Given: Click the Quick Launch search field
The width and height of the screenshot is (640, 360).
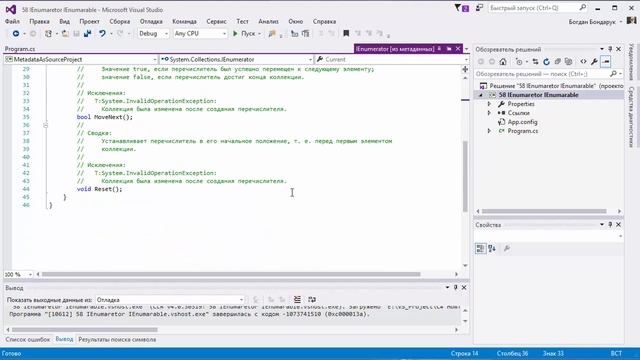Looking at the screenshot, I should point(538,8).
